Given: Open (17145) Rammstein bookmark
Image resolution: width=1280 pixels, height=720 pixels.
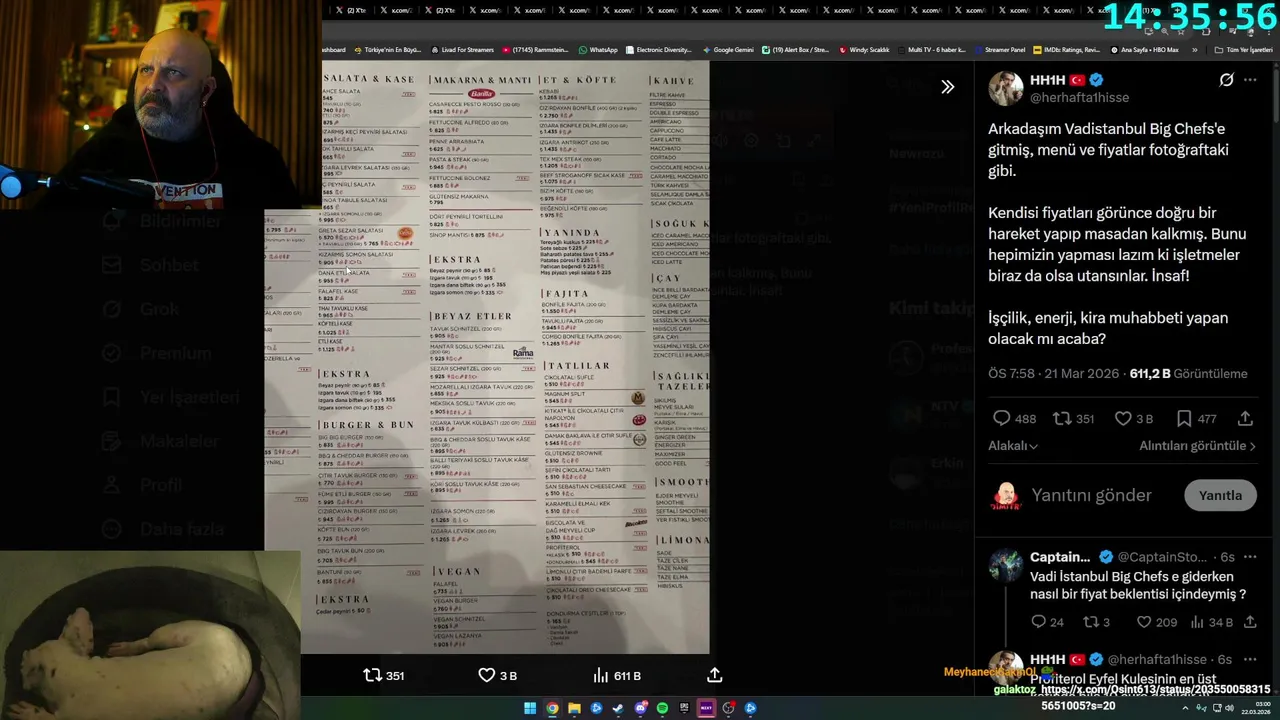Looking at the screenshot, I should (535, 50).
